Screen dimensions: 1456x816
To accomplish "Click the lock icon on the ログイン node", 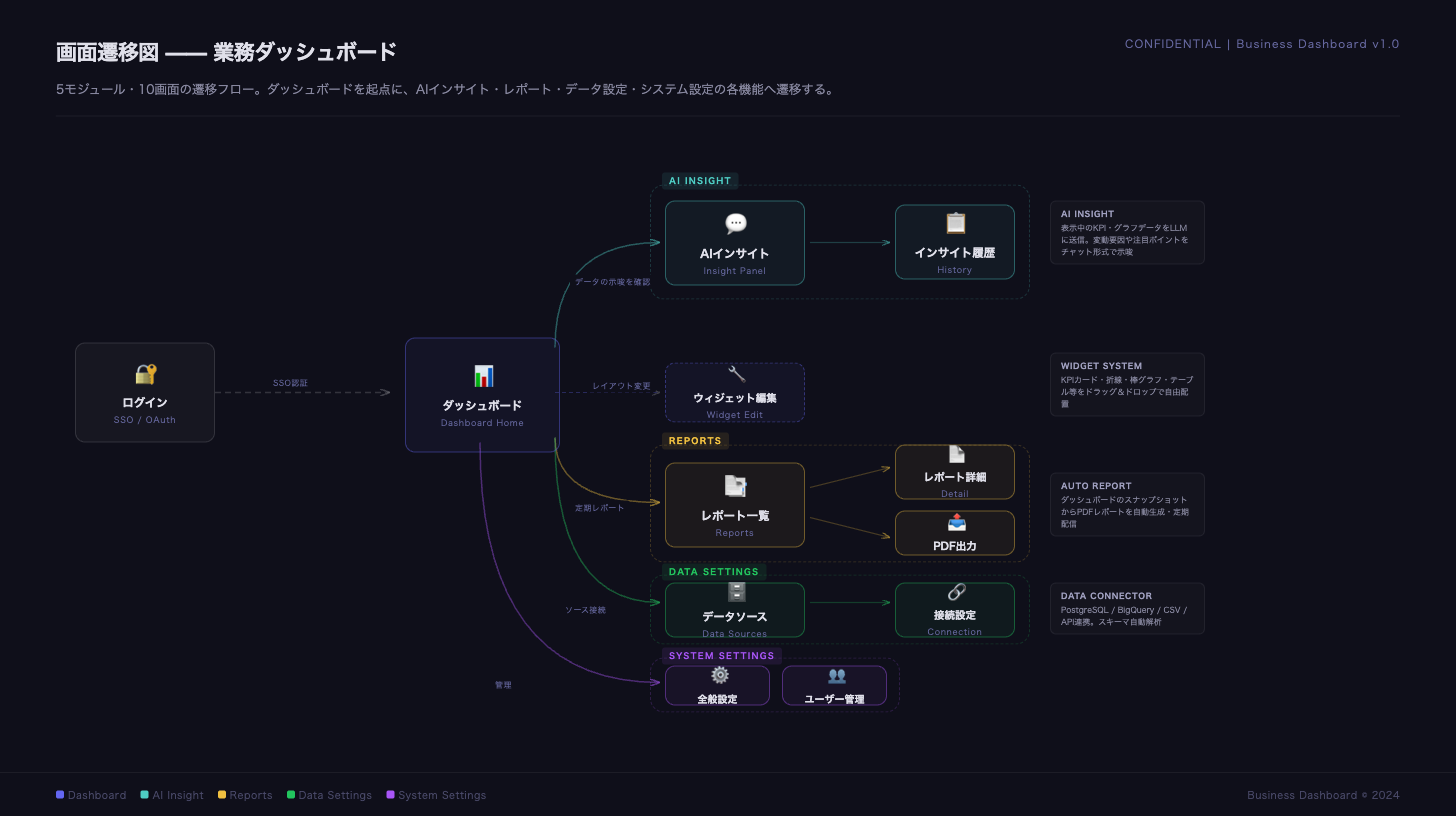I will 146,374.
